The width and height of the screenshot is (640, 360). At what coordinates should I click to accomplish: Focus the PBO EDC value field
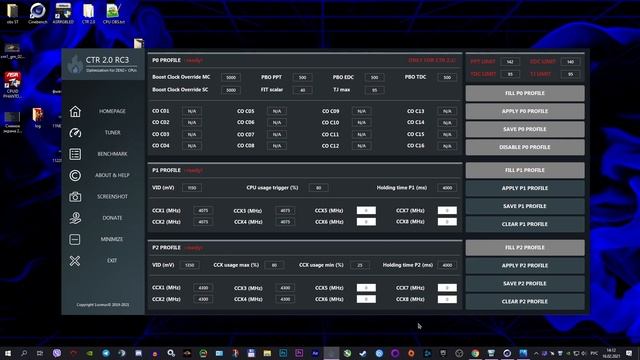pyautogui.click(x=374, y=77)
